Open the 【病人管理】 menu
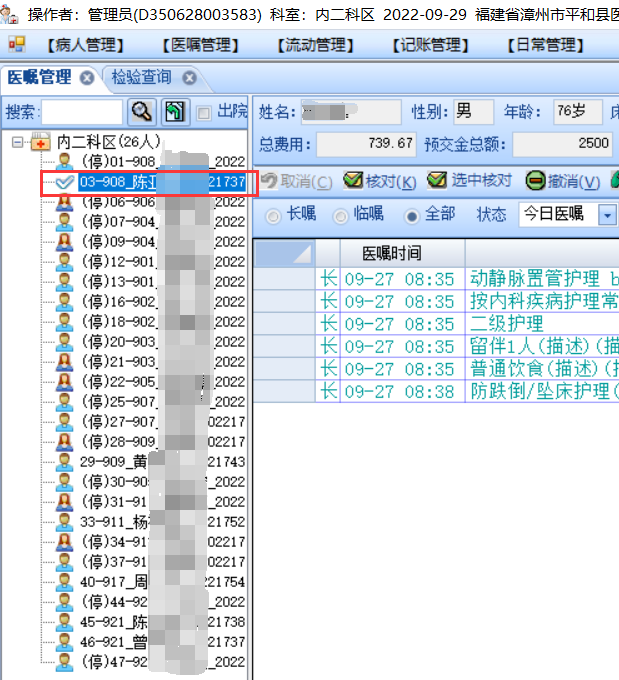 (85, 45)
